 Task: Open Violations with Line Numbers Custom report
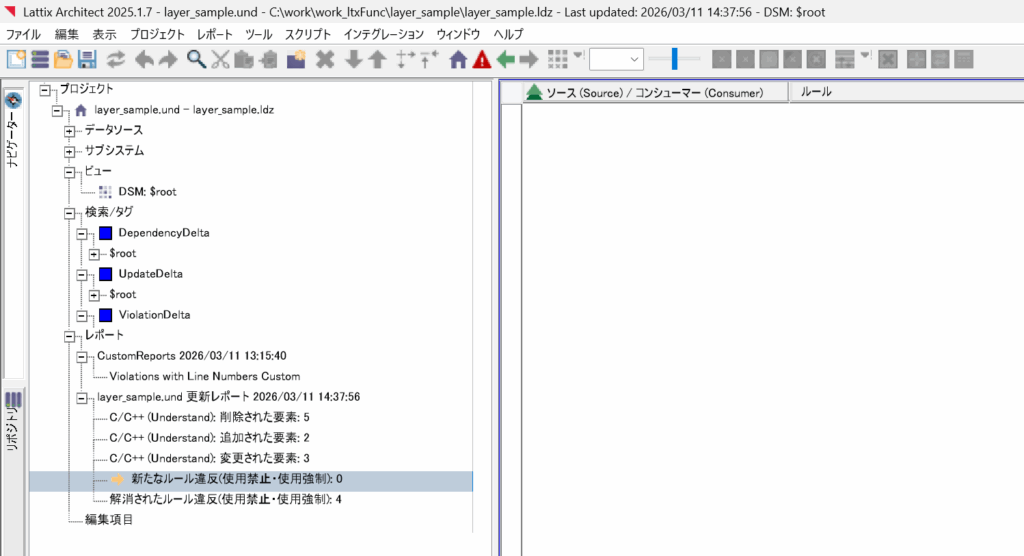204,376
